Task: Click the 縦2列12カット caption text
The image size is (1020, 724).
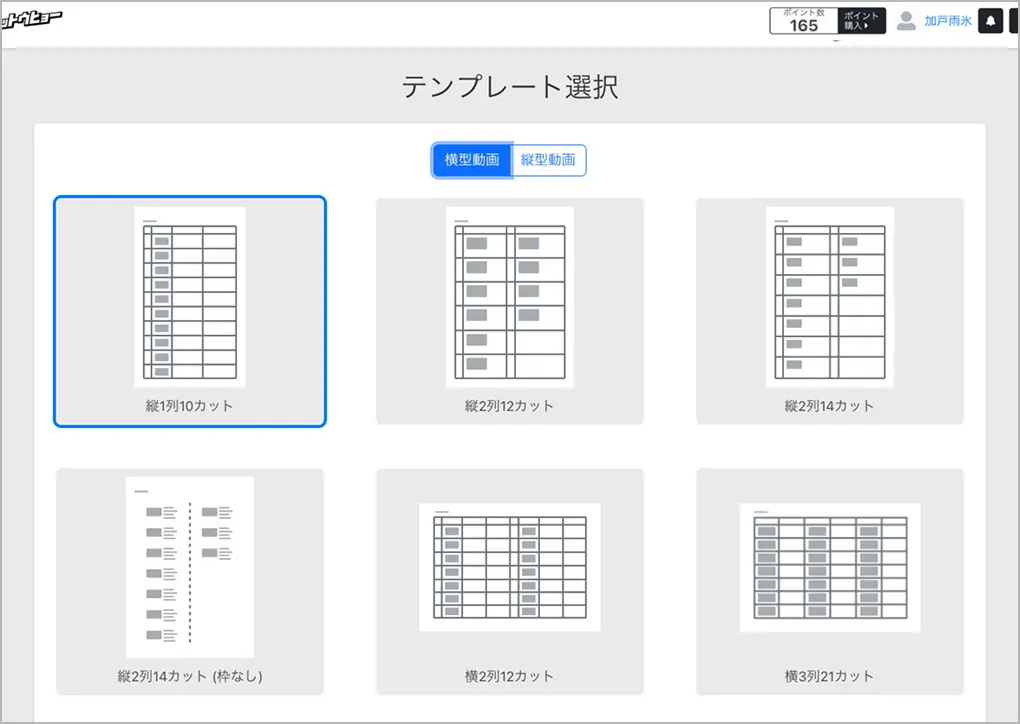Action: pos(510,406)
